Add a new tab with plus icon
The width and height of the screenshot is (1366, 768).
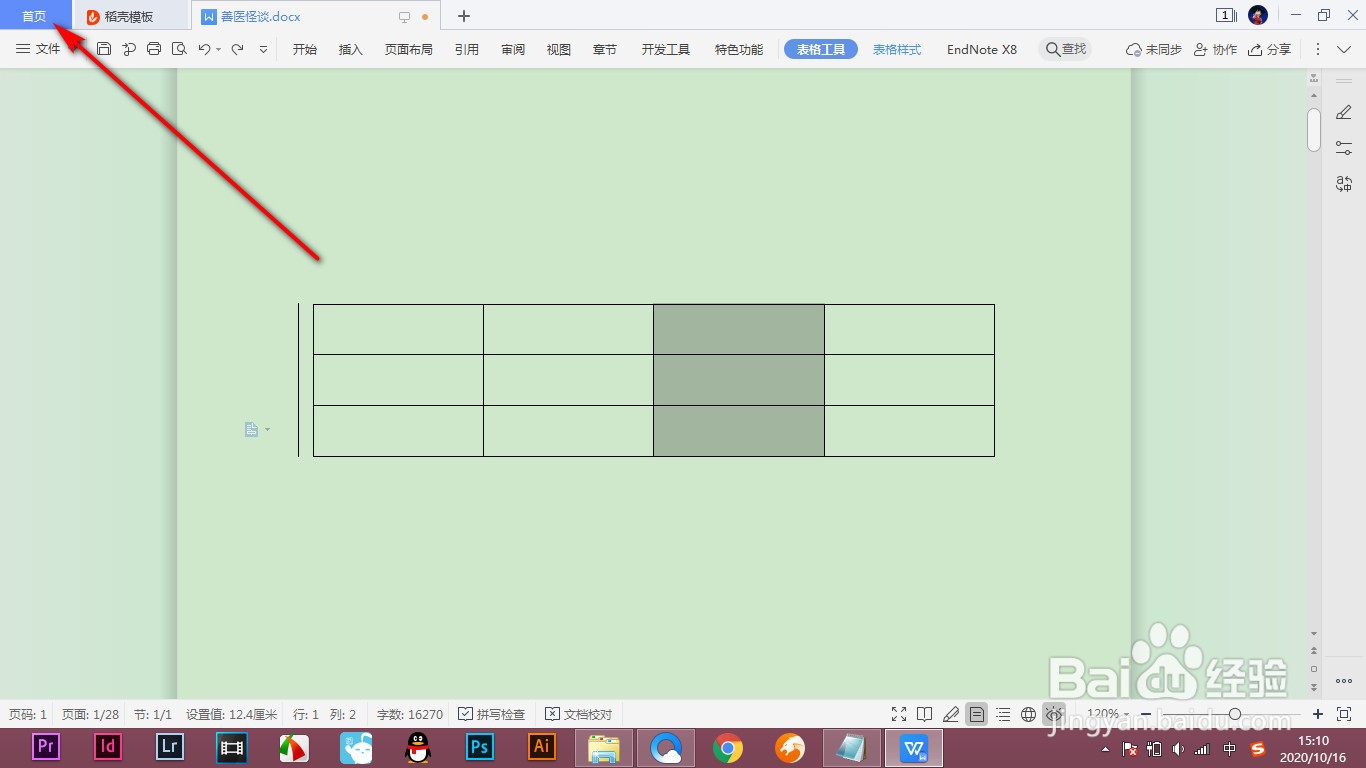click(464, 16)
